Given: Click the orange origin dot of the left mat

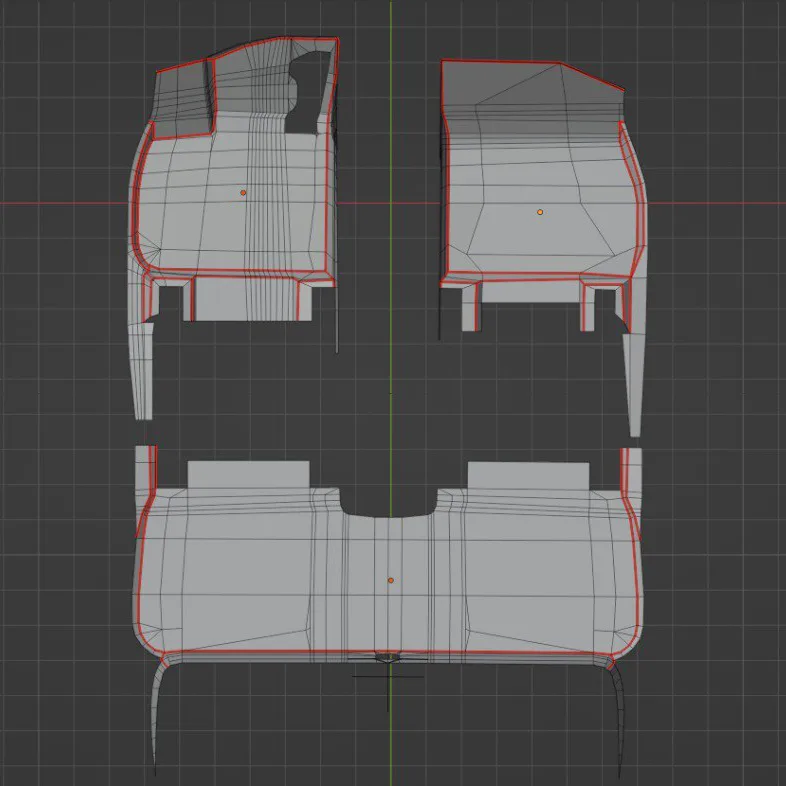Looking at the screenshot, I should pyautogui.click(x=243, y=192).
